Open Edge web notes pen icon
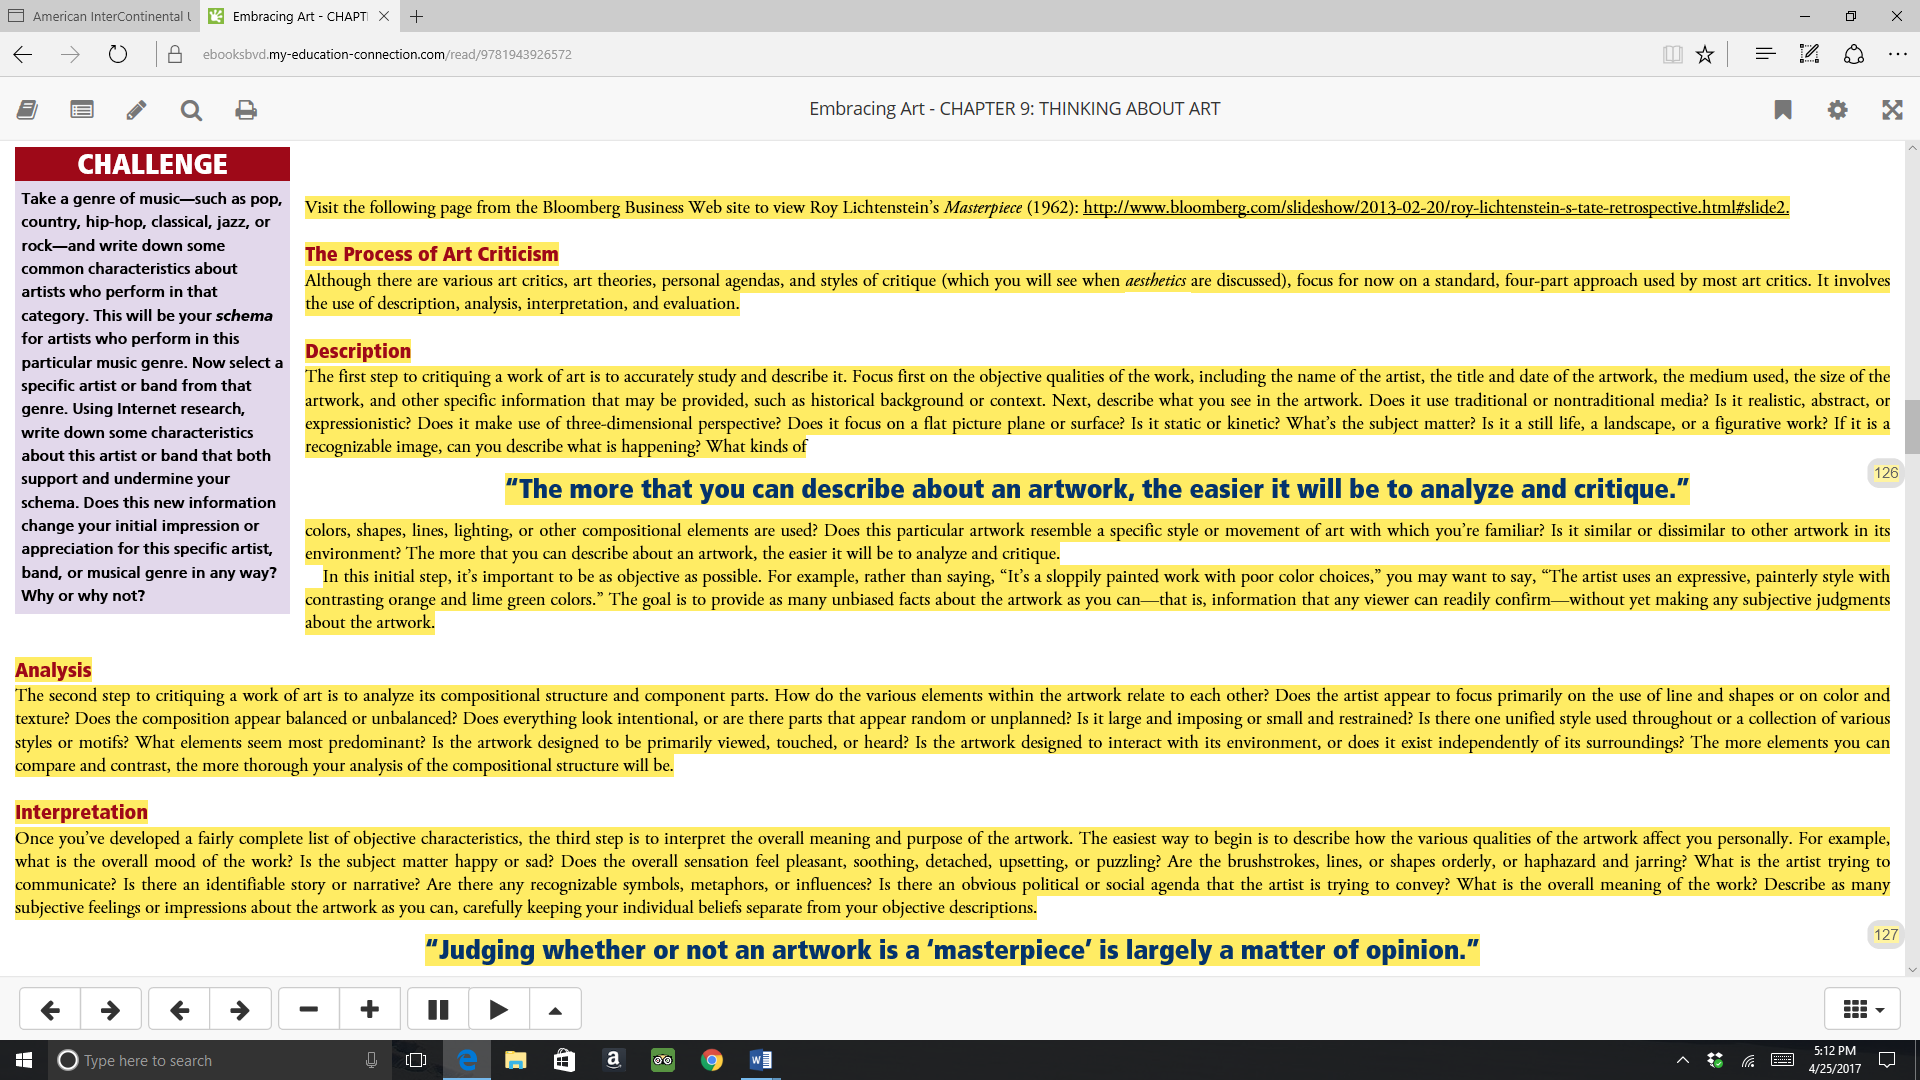This screenshot has width=1920, height=1080. (1809, 54)
